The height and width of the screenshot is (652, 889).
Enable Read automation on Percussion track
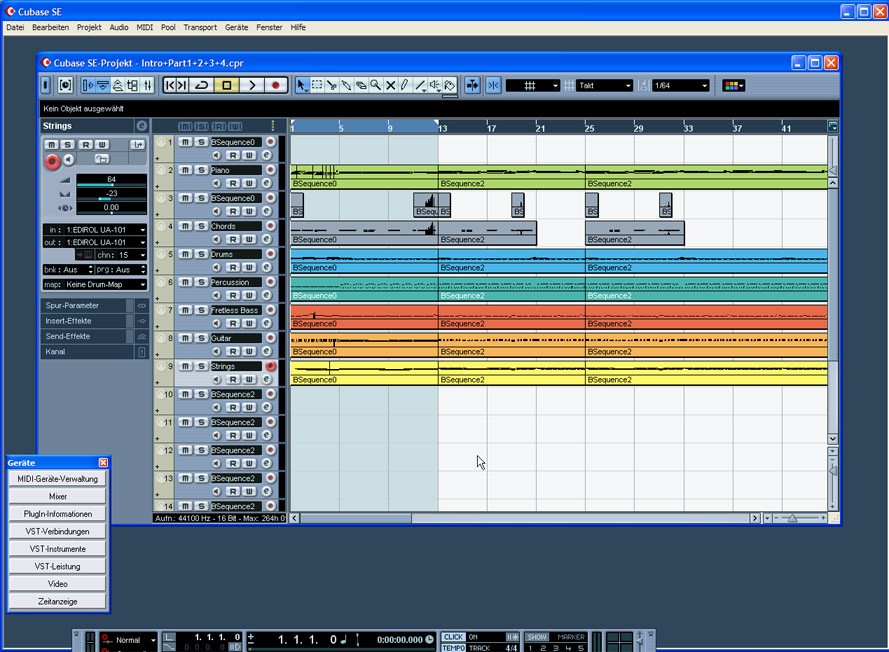tap(233, 295)
